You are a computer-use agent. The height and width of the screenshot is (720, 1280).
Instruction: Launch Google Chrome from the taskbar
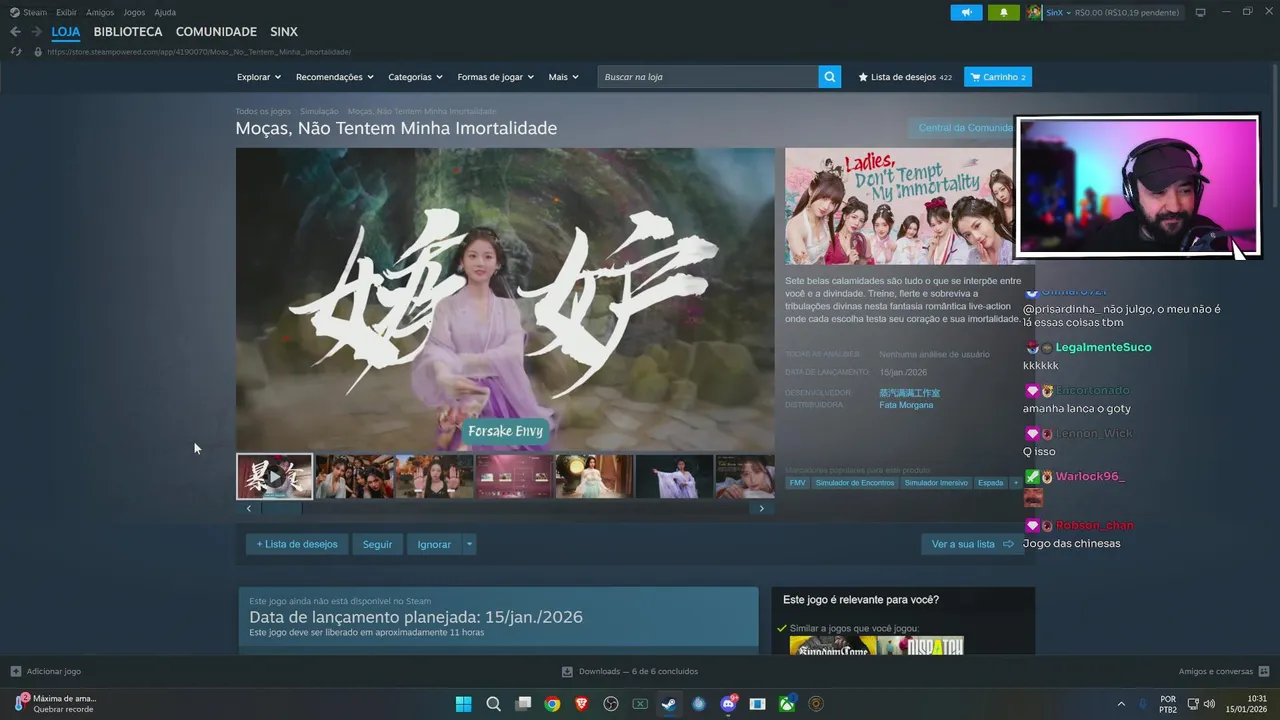(x=552, y=704)
